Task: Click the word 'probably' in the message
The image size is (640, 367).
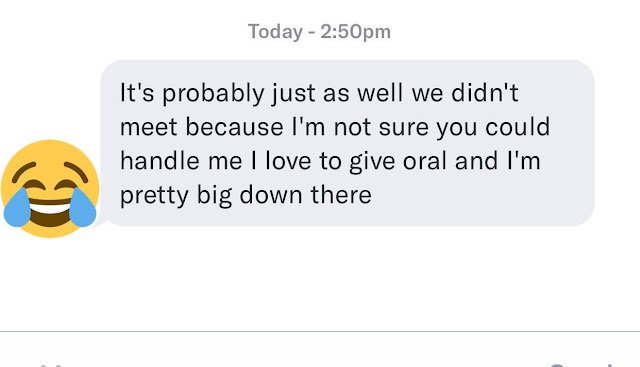Action: [213, 93]
